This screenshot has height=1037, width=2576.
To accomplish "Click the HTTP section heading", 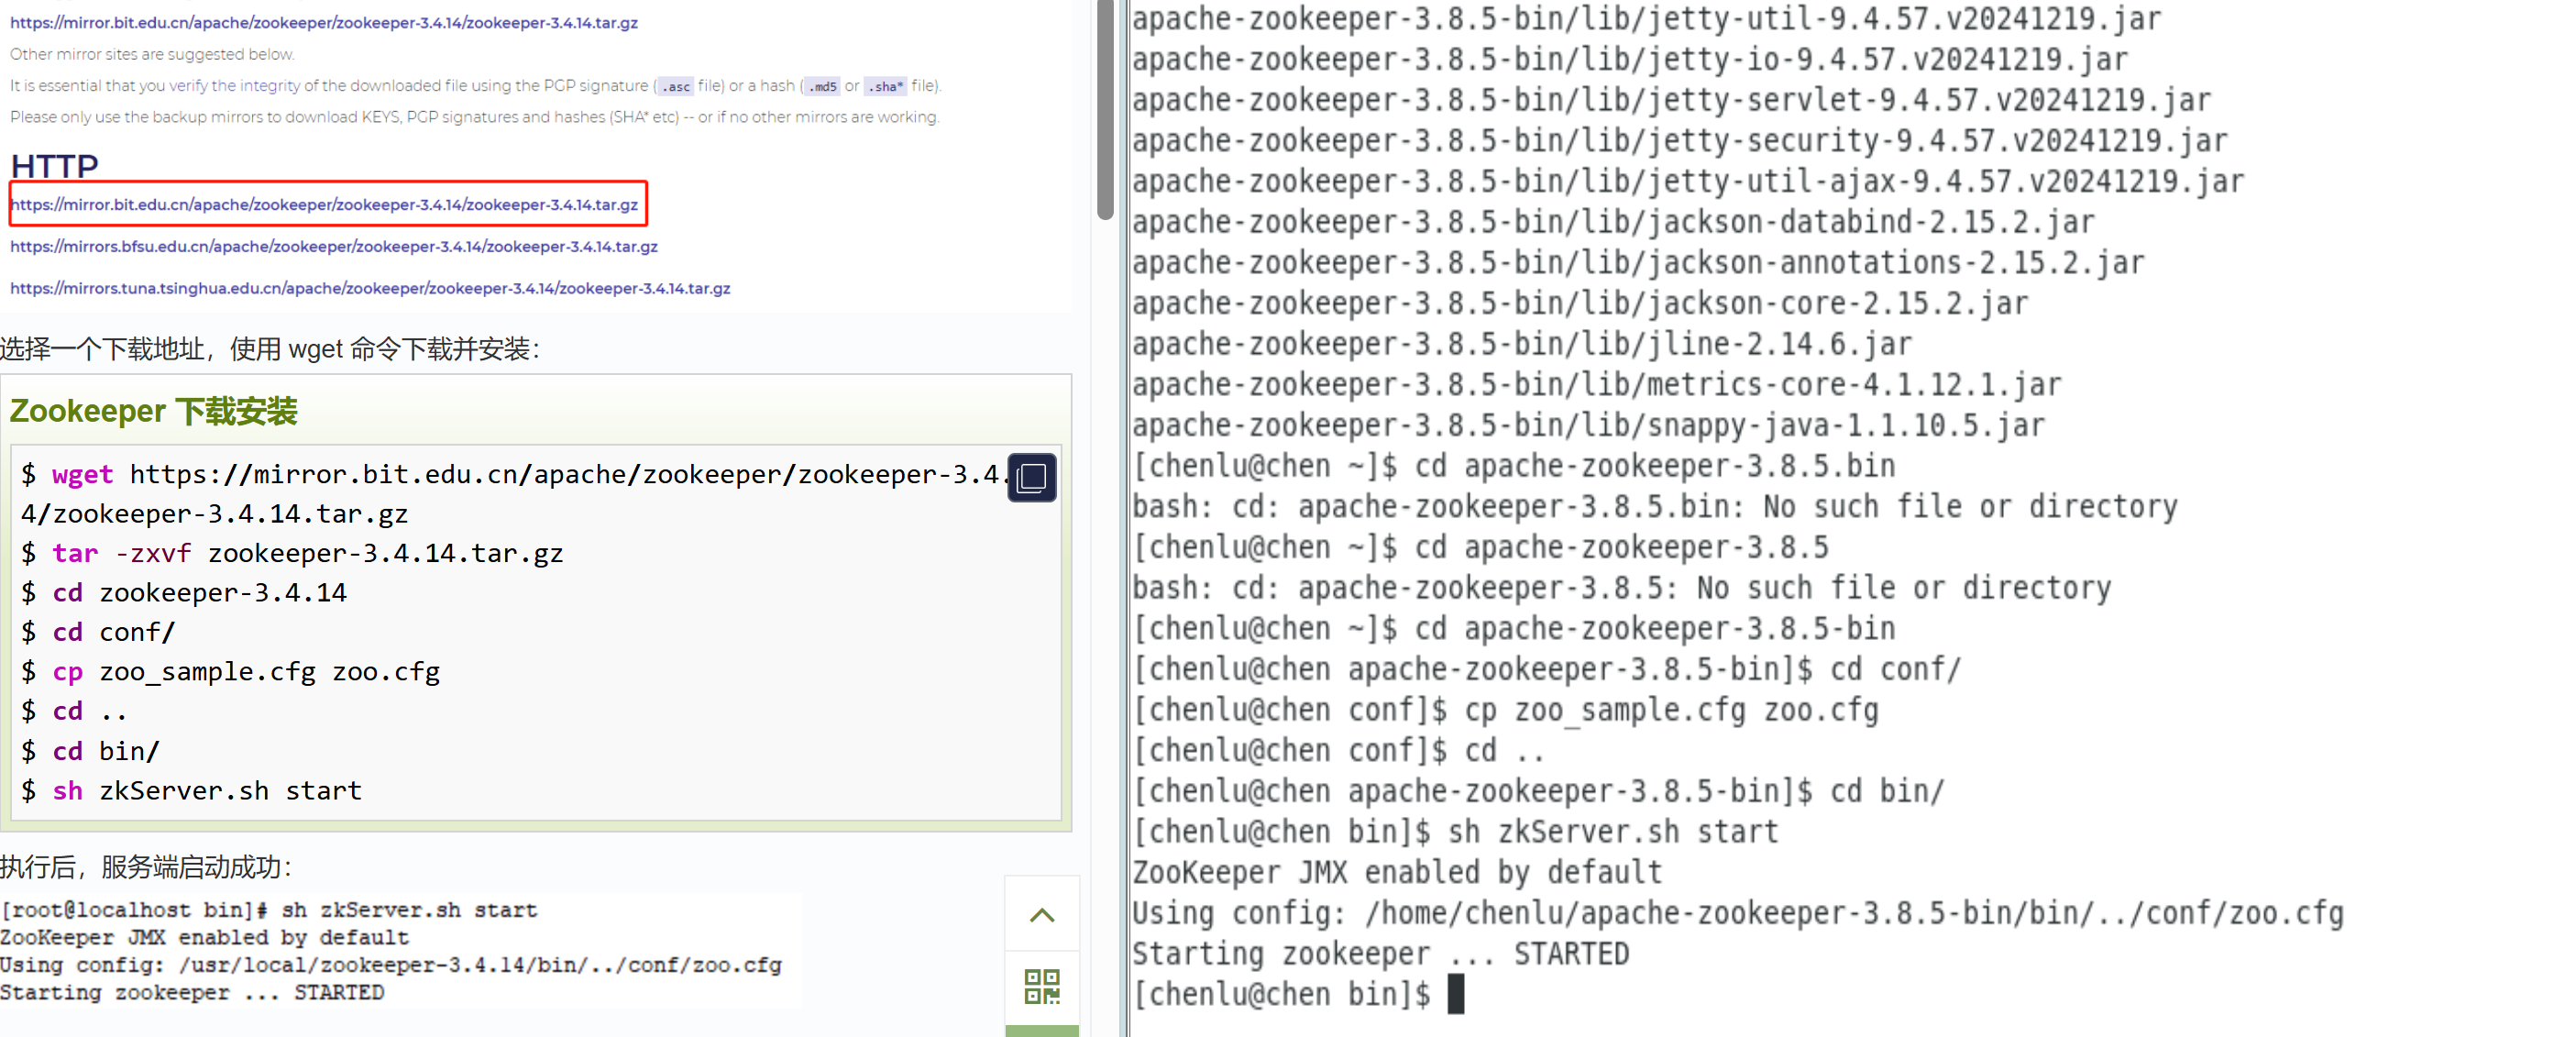I will coord(54,165).
